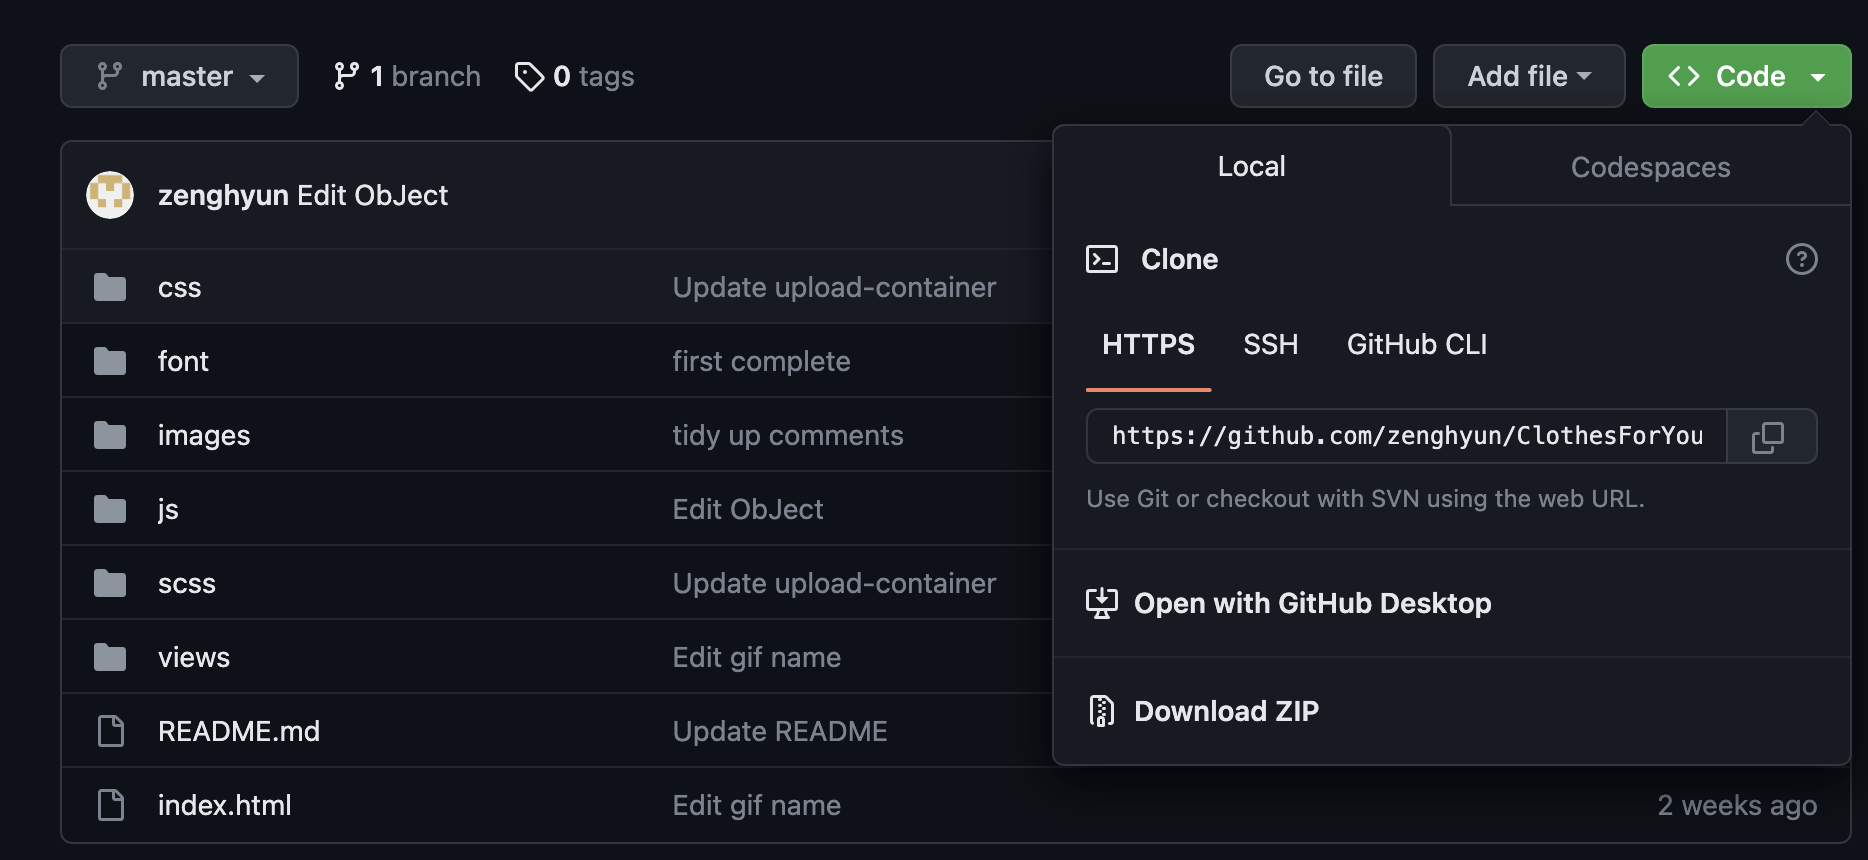
Task: Open the master branch selector dropdown
Action: pyautogui.click(x=179, y=76)
